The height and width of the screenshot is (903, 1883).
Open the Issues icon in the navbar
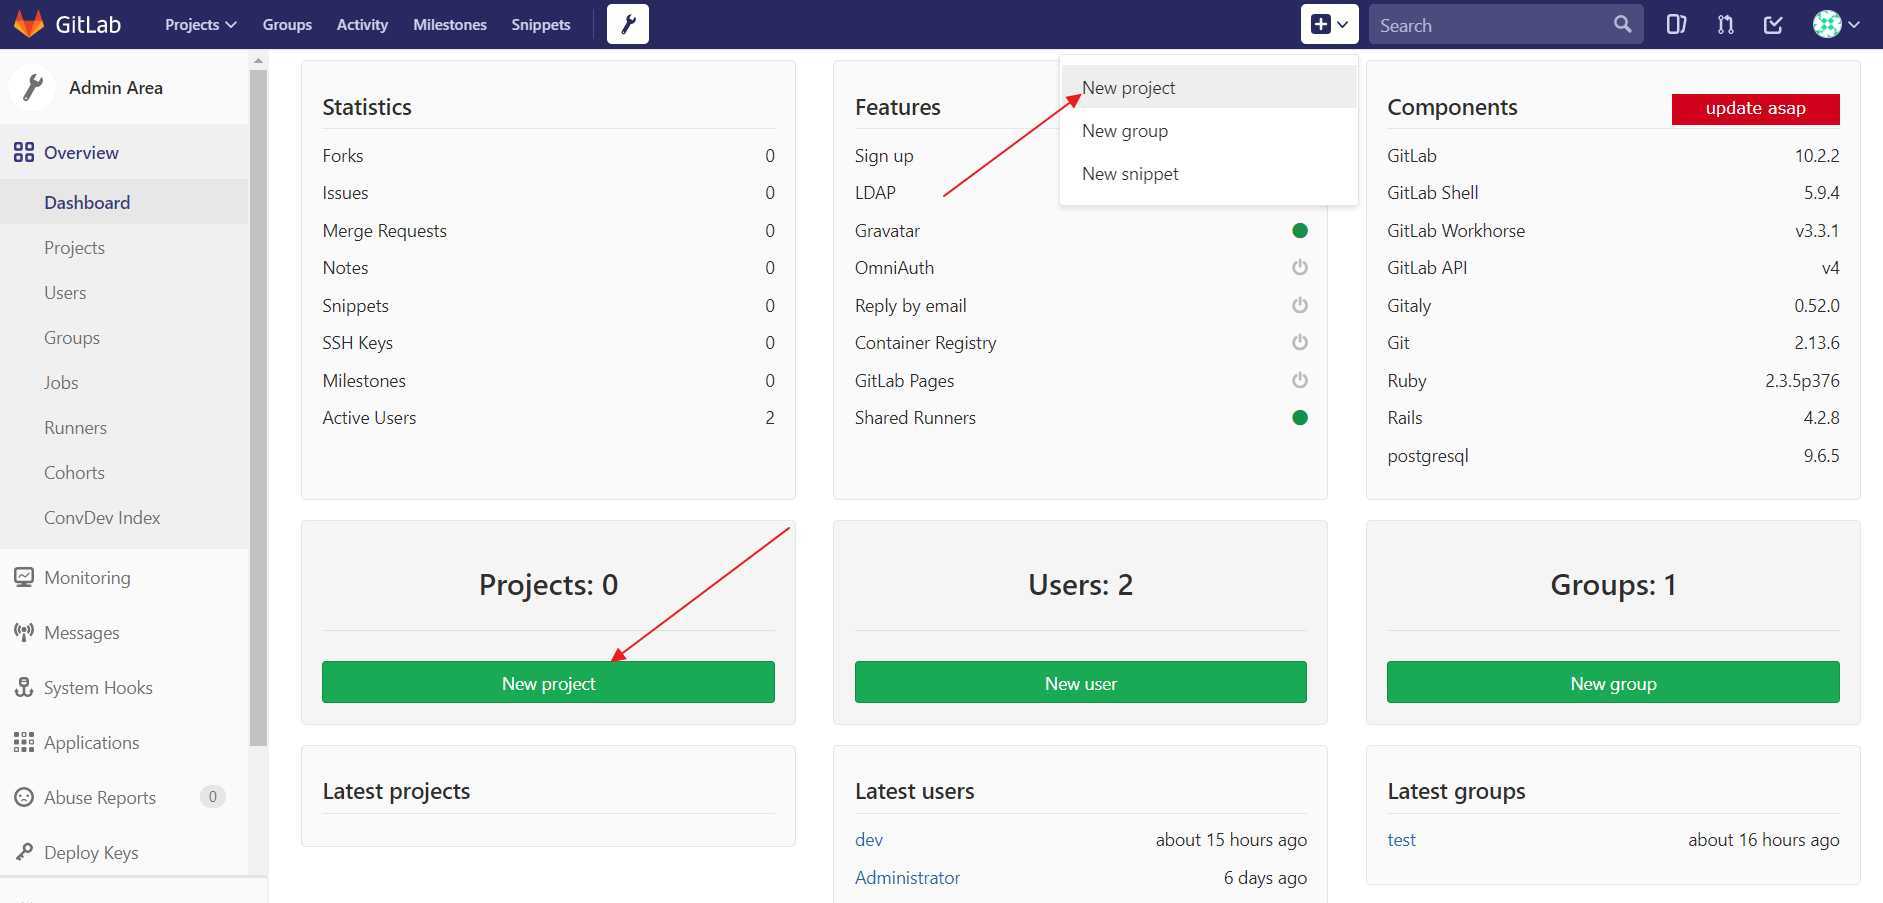click(1677, 24)
